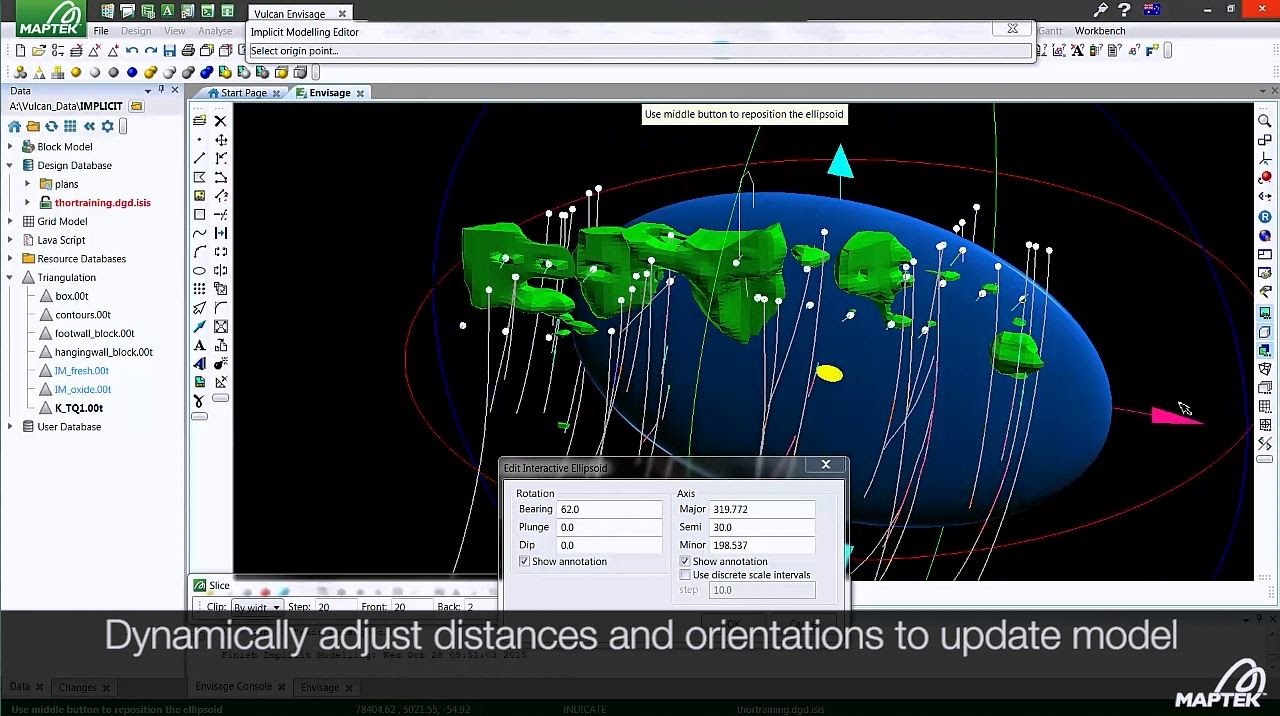This screenshot has width=1280, height=716.
Task: Click the Print icon in toolbar
Action: click(x=188, y=51)
